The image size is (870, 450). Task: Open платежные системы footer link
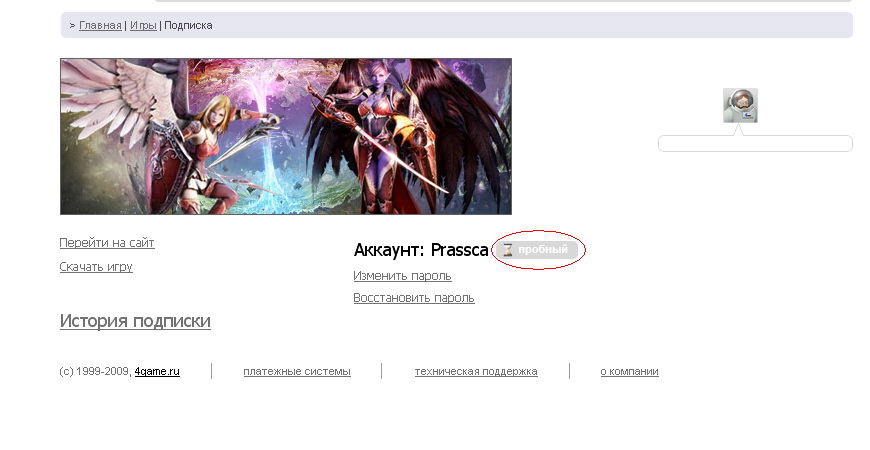[x=297, y=372]
